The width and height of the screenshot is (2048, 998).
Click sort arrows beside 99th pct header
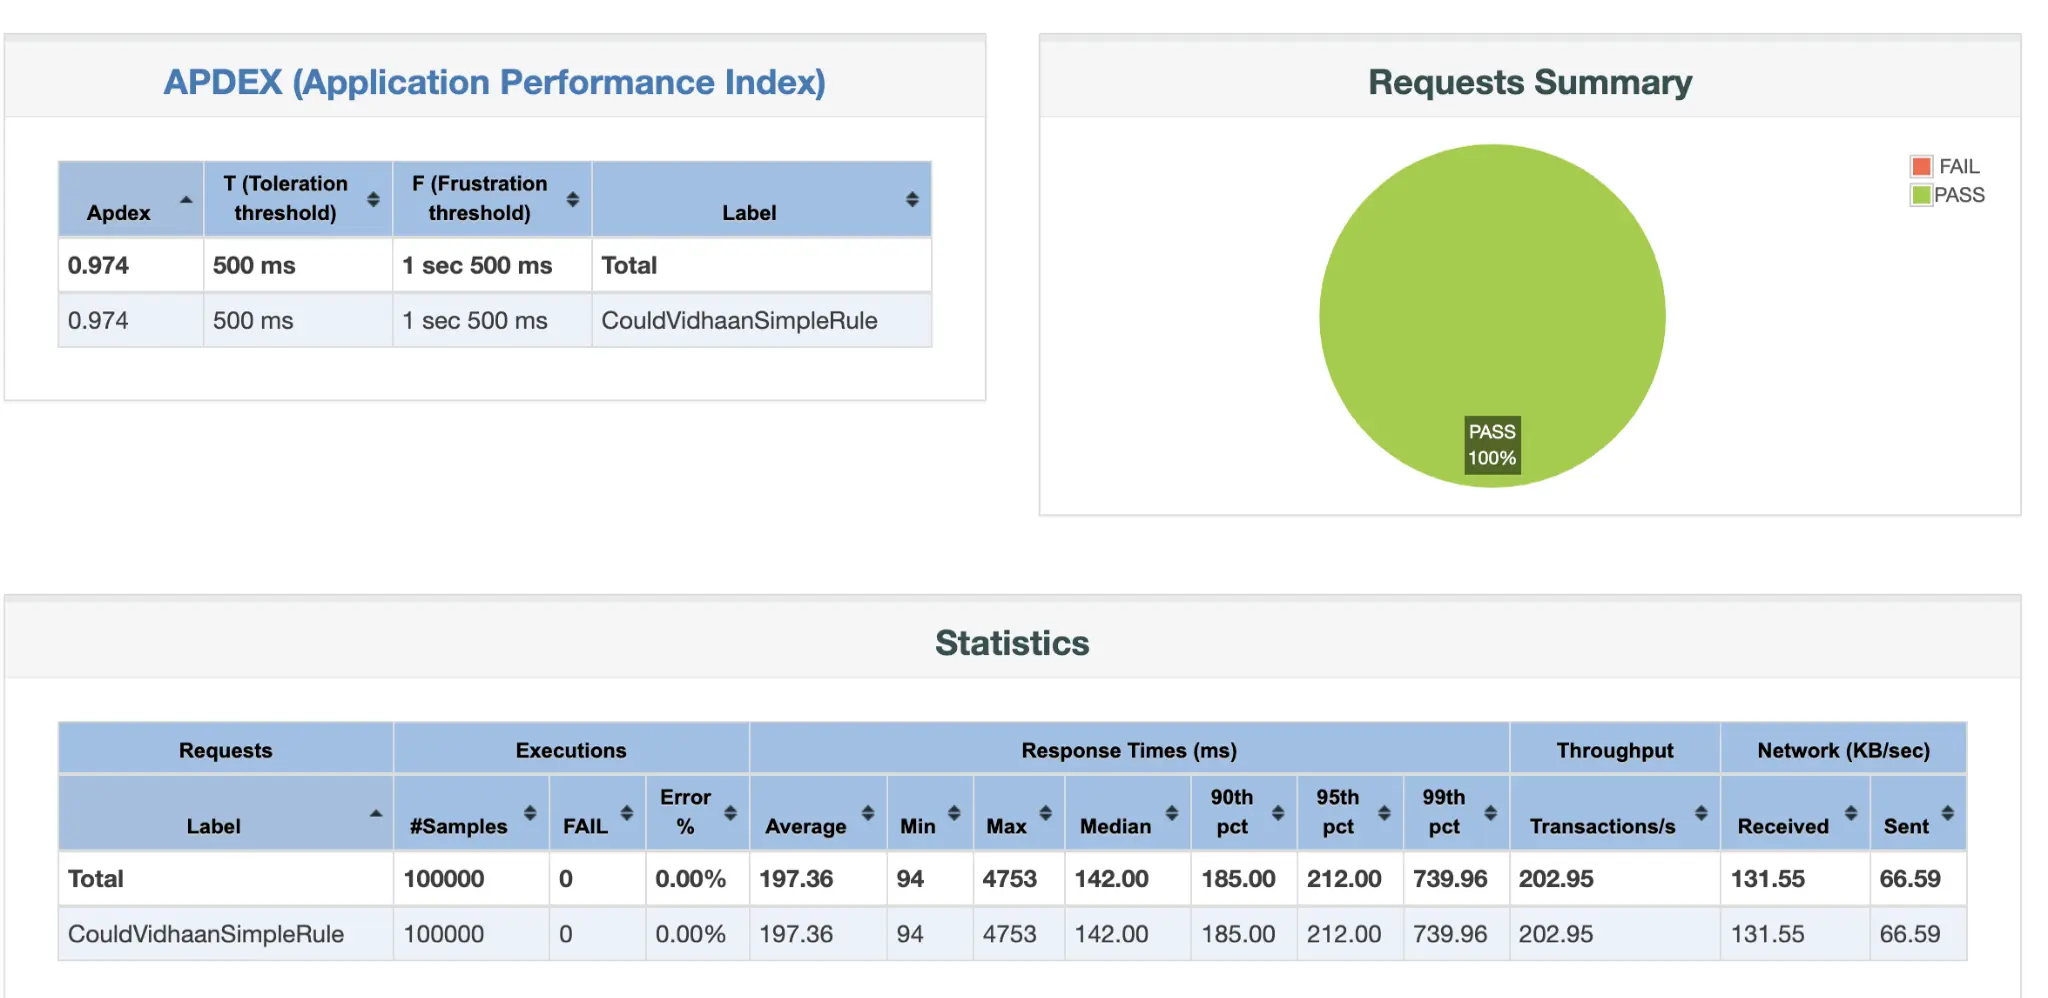coord(1490,813)
